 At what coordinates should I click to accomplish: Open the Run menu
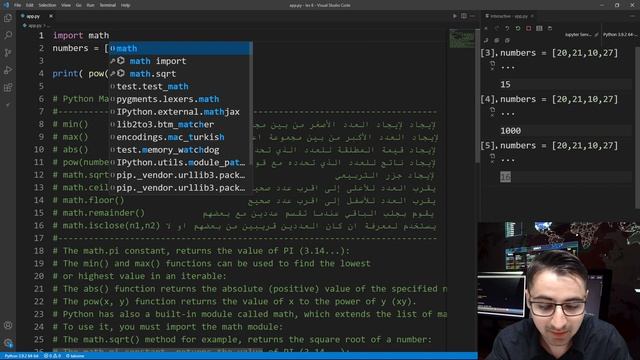(x=90, y=5)
